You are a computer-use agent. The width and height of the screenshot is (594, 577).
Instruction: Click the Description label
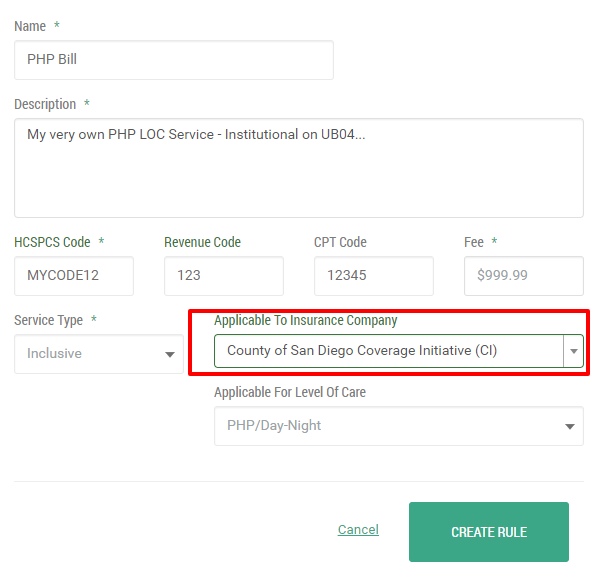(45, 104)
